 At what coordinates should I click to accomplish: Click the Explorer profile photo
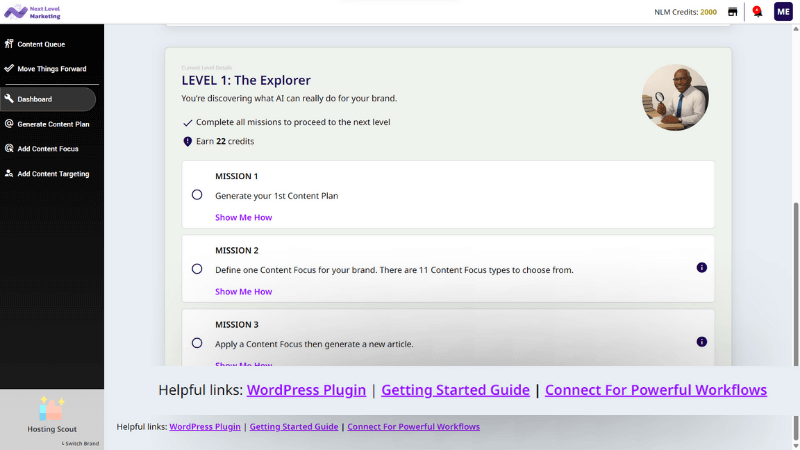675,98
